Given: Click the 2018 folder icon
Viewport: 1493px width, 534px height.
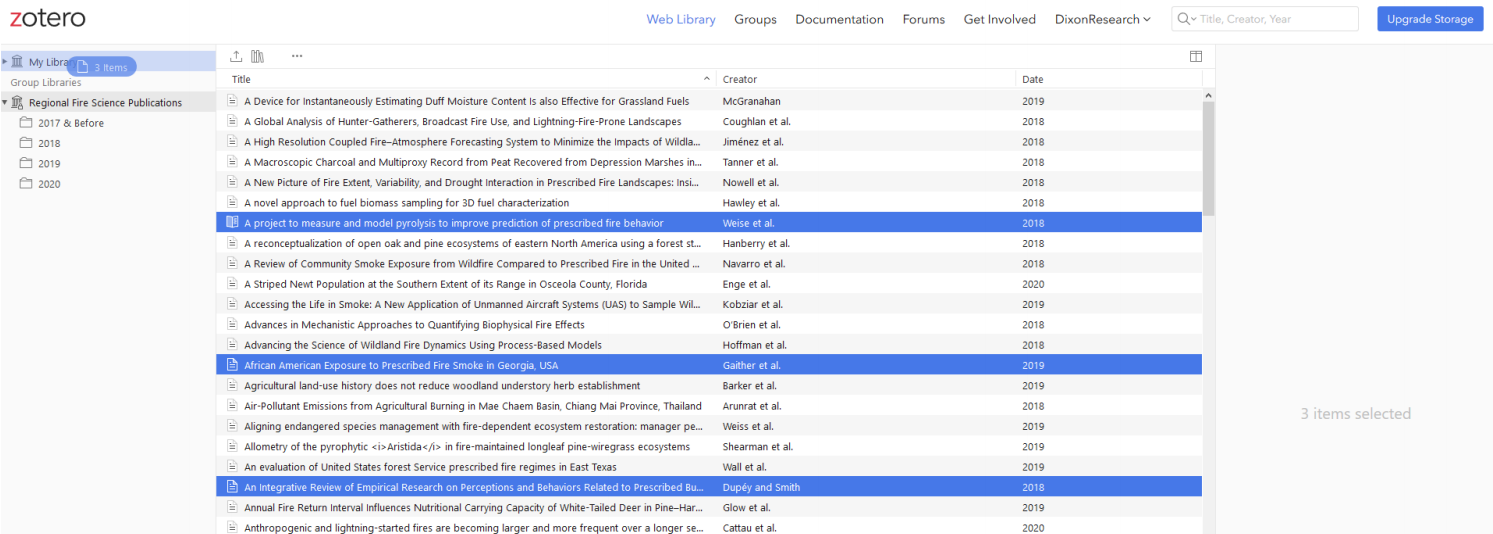Looking at the screenshot, I should [x=26, y=143].
